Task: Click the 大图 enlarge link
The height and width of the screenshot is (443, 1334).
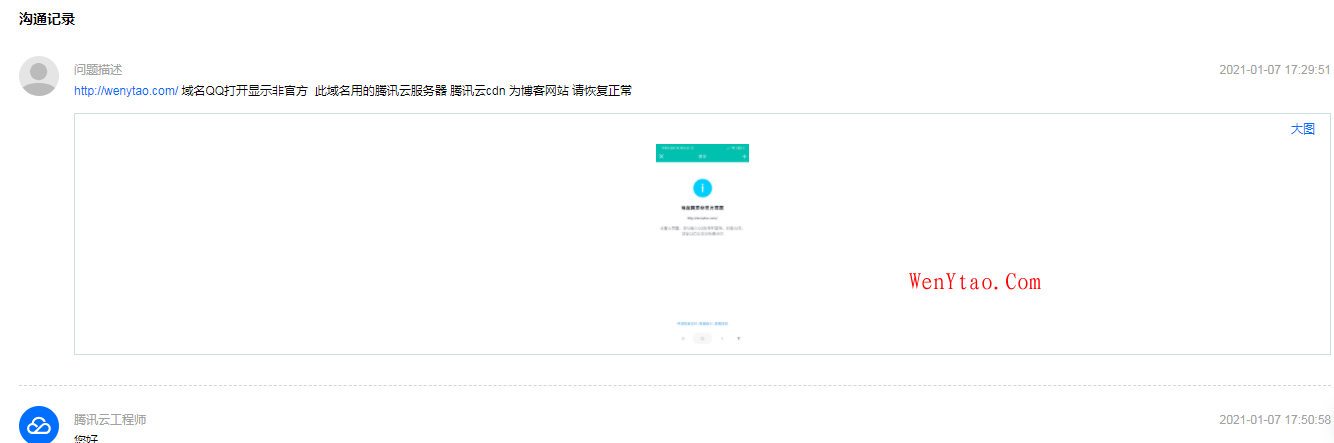Action: [x=1302, y=129]
